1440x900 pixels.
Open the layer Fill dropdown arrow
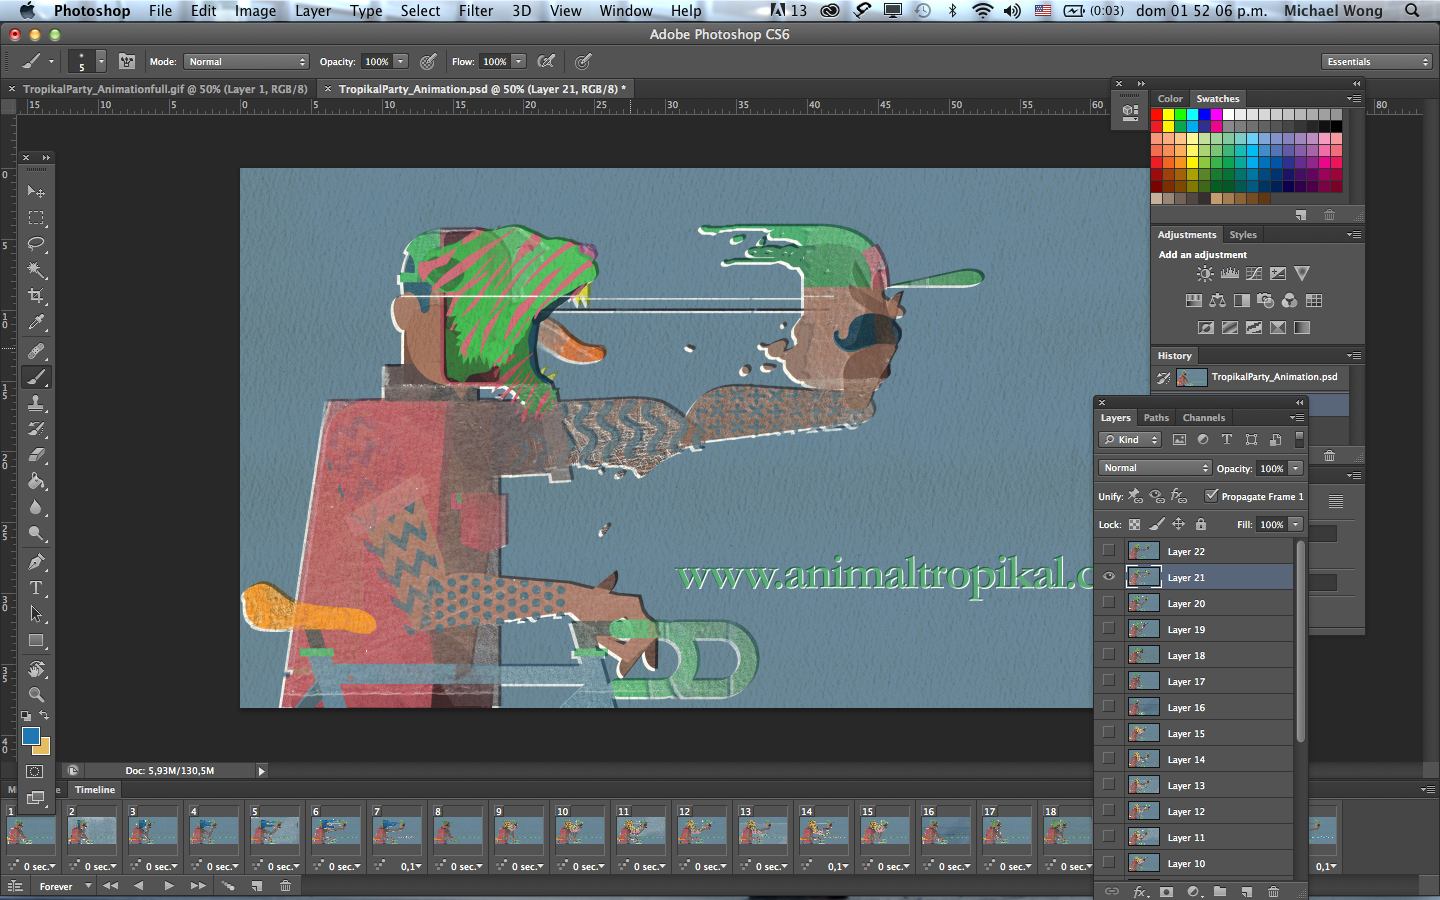point(1296,524)
